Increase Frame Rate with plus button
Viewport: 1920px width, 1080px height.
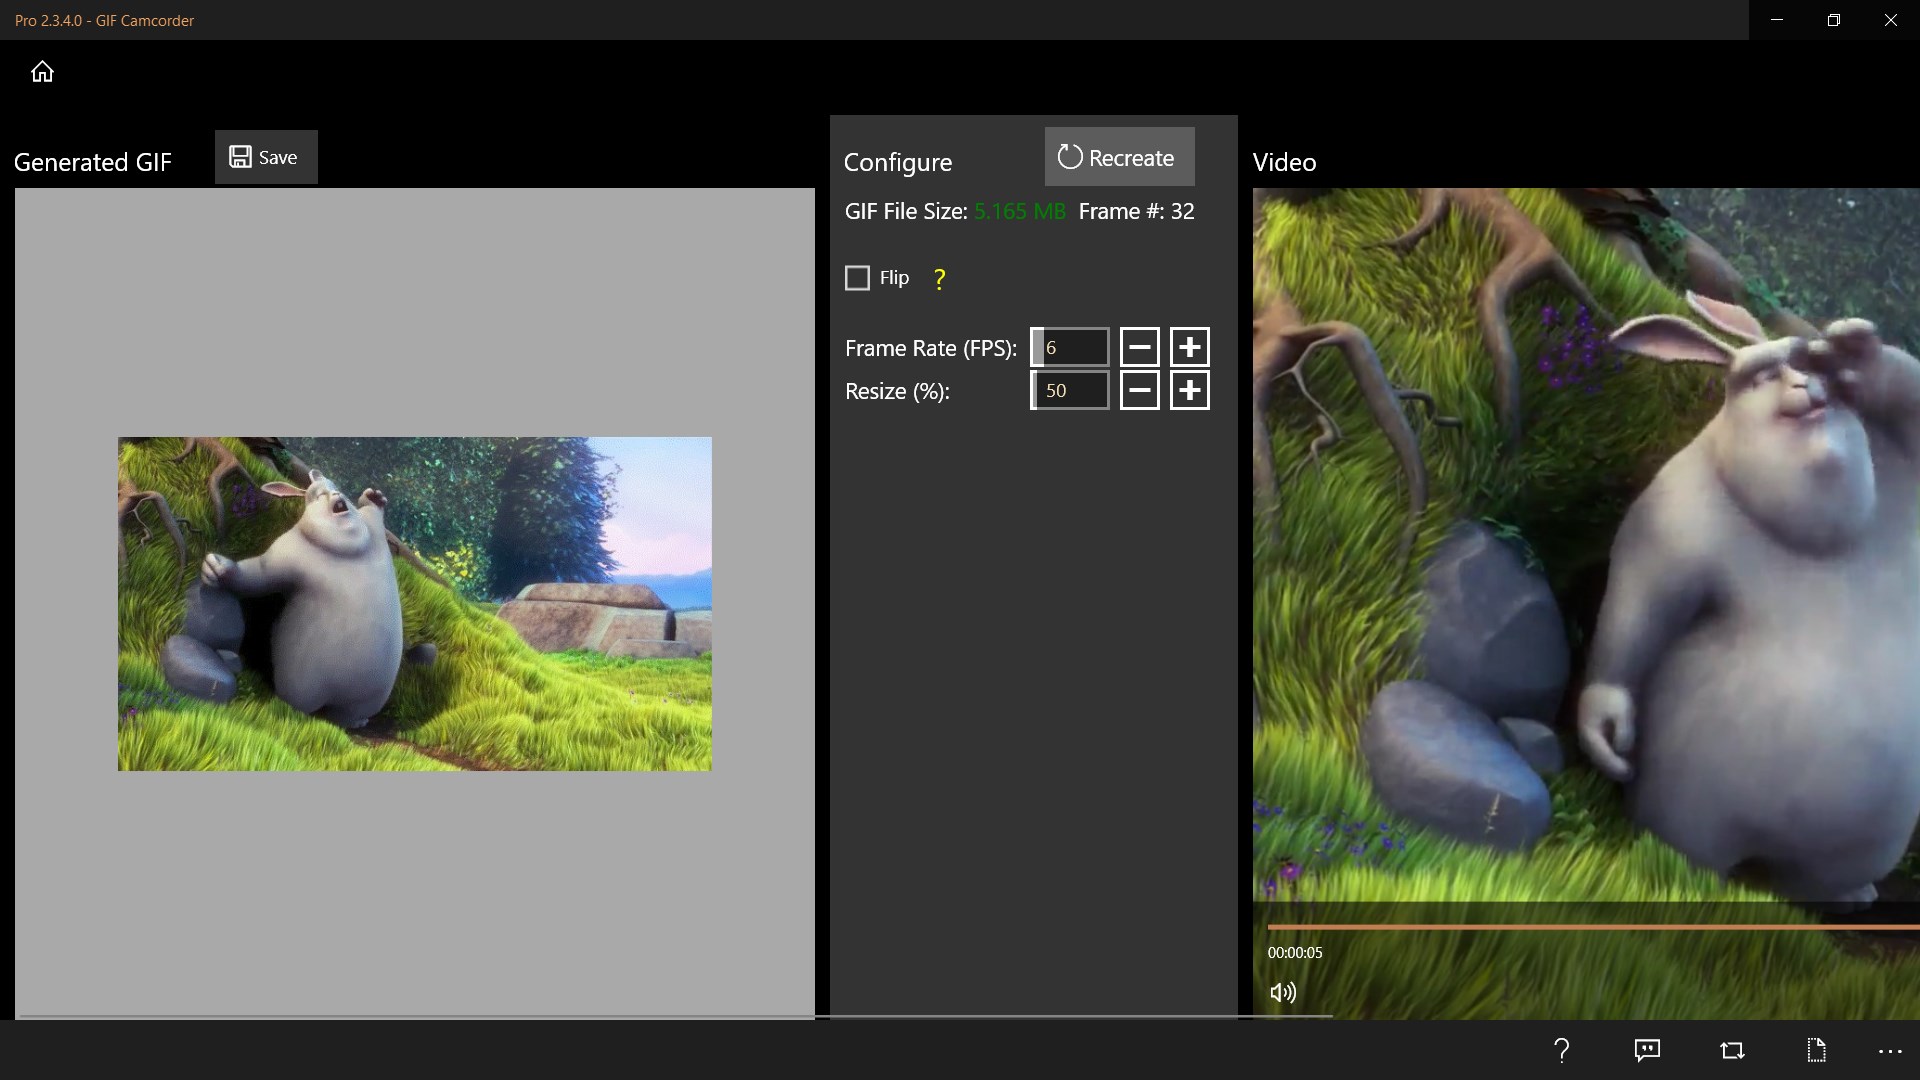[x=1189, y=347]
